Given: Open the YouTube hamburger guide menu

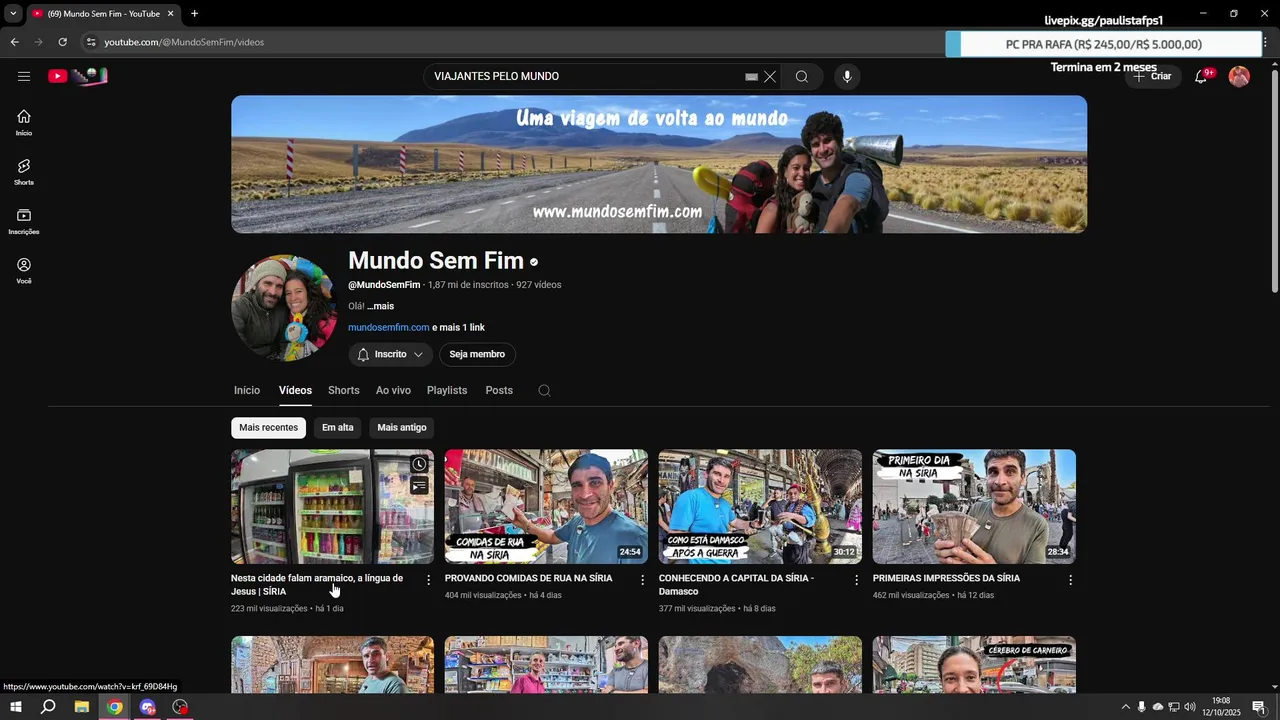Looking at the screenshot, I should [24, 76].
